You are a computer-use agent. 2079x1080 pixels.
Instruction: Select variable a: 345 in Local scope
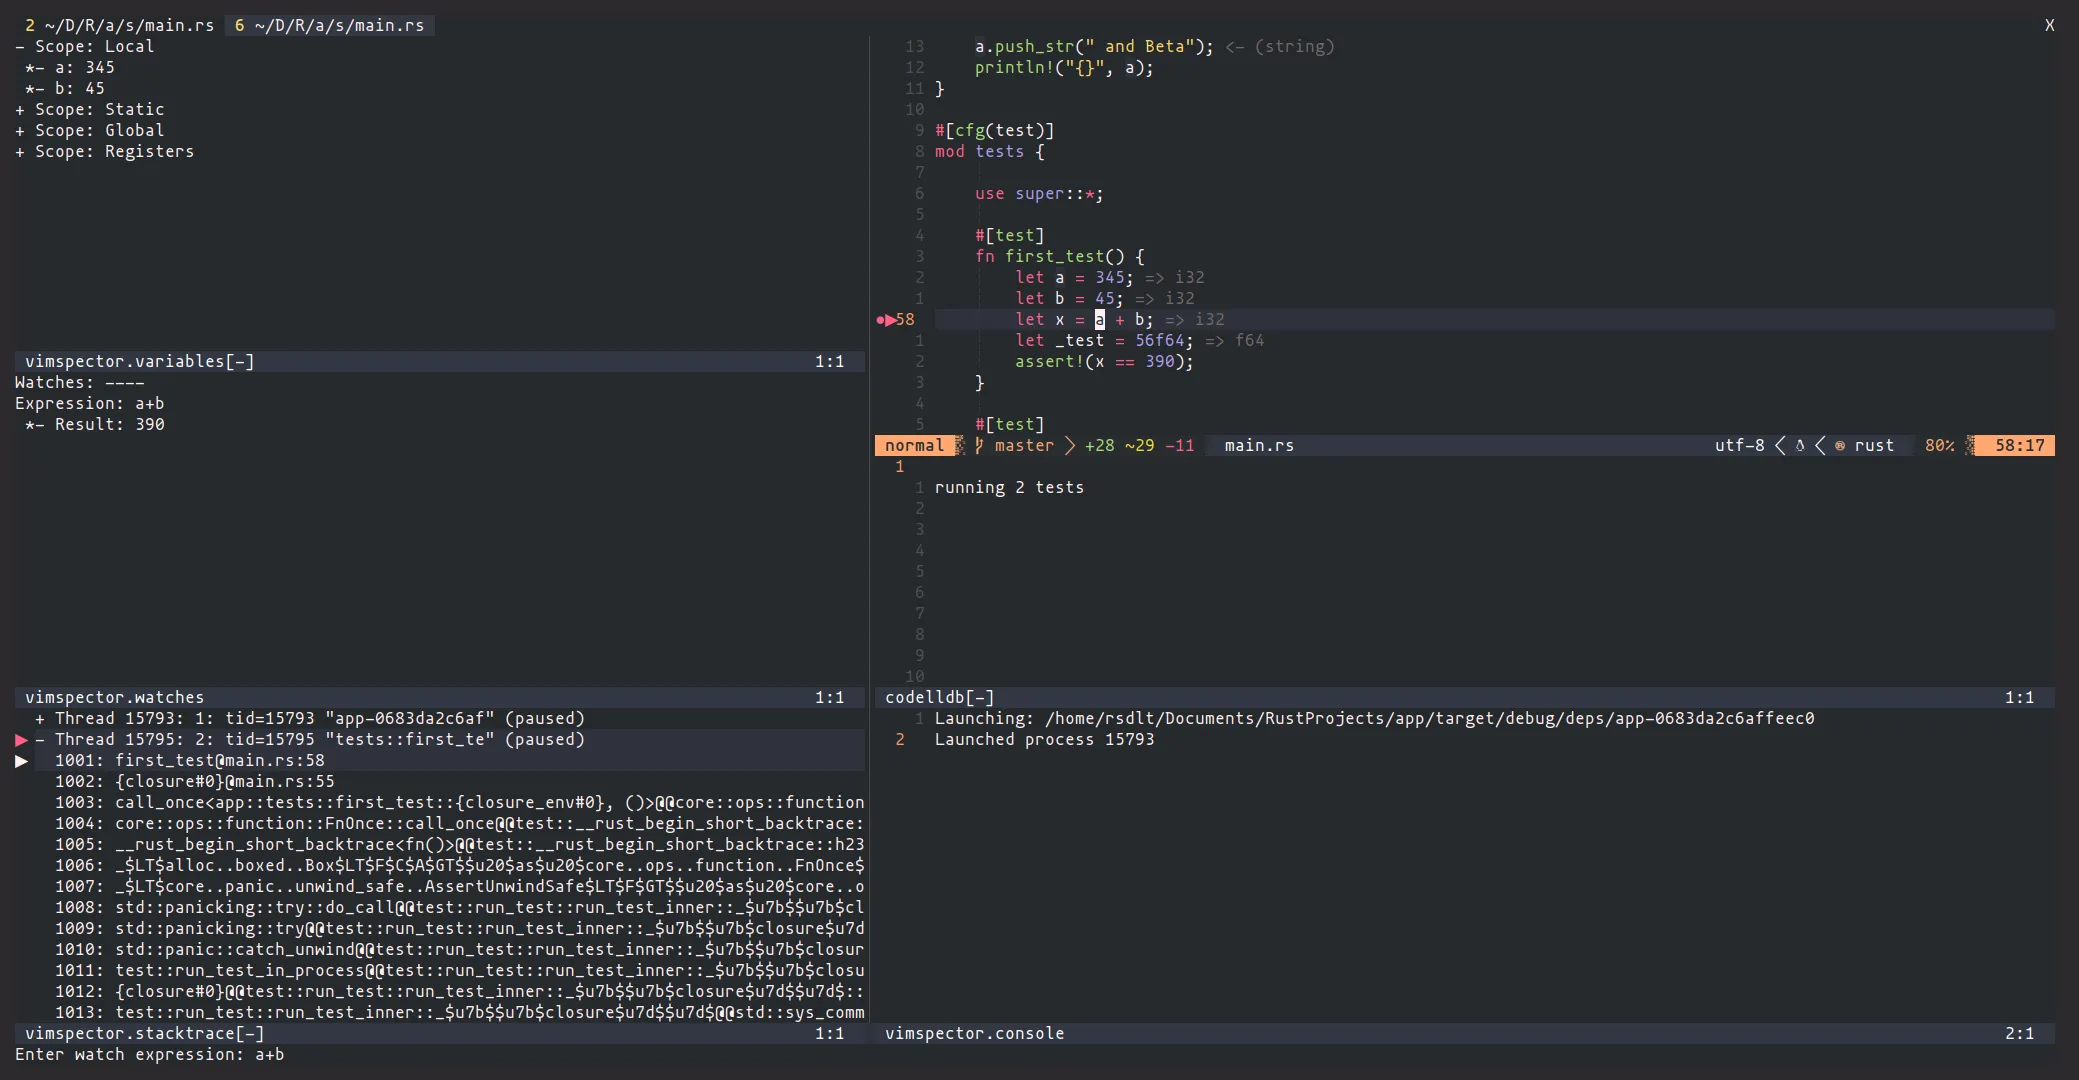pyautogui.click(x=70, y=68)
